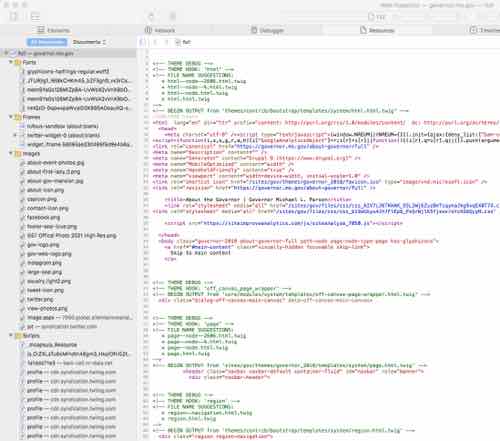500x441 pixels.
Task: Click the dock inspector to side icon
Action: [13, 16]
